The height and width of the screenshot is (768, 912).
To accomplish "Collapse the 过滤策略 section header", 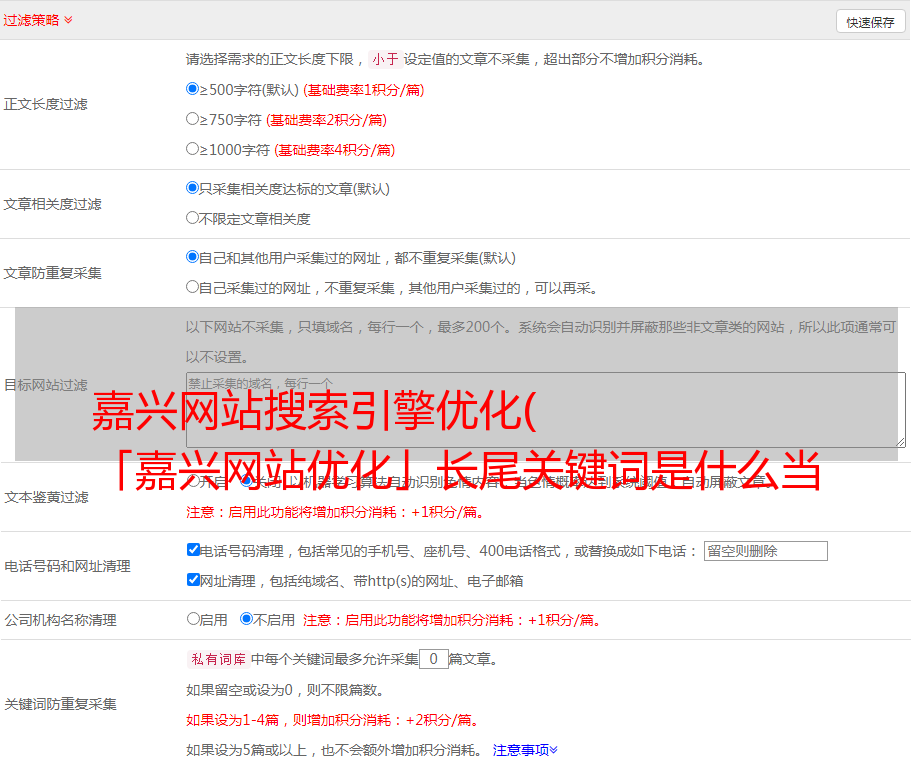I will (x=38, y=20).
